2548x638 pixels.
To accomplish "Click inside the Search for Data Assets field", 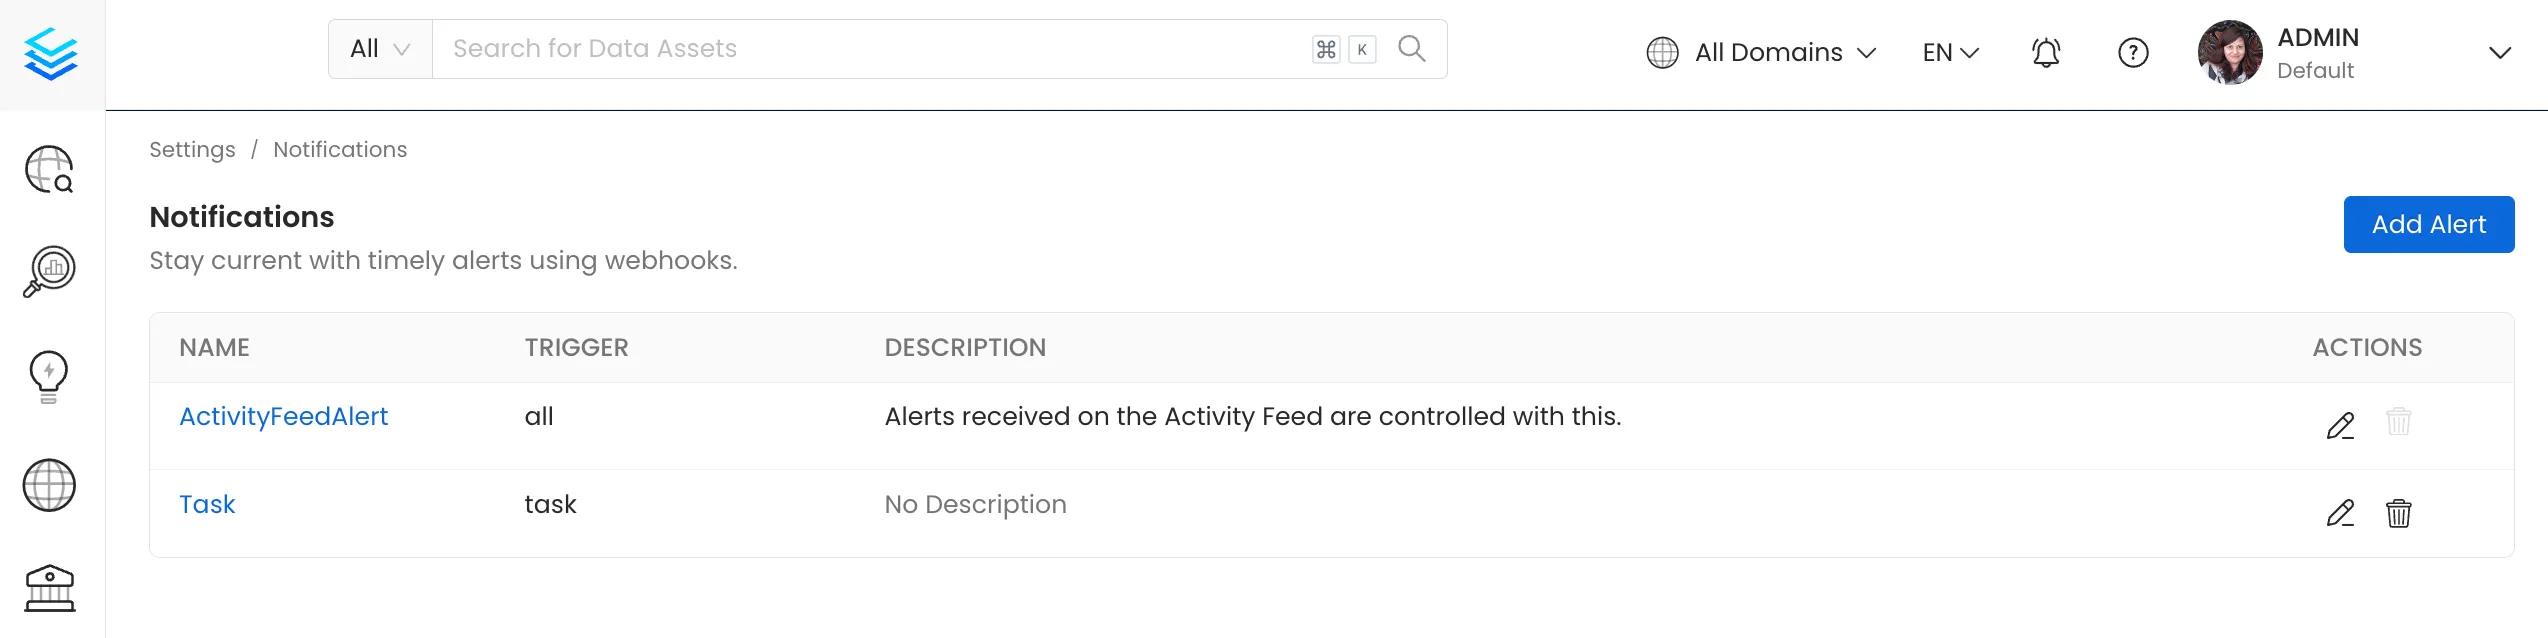I will point(700,48).
